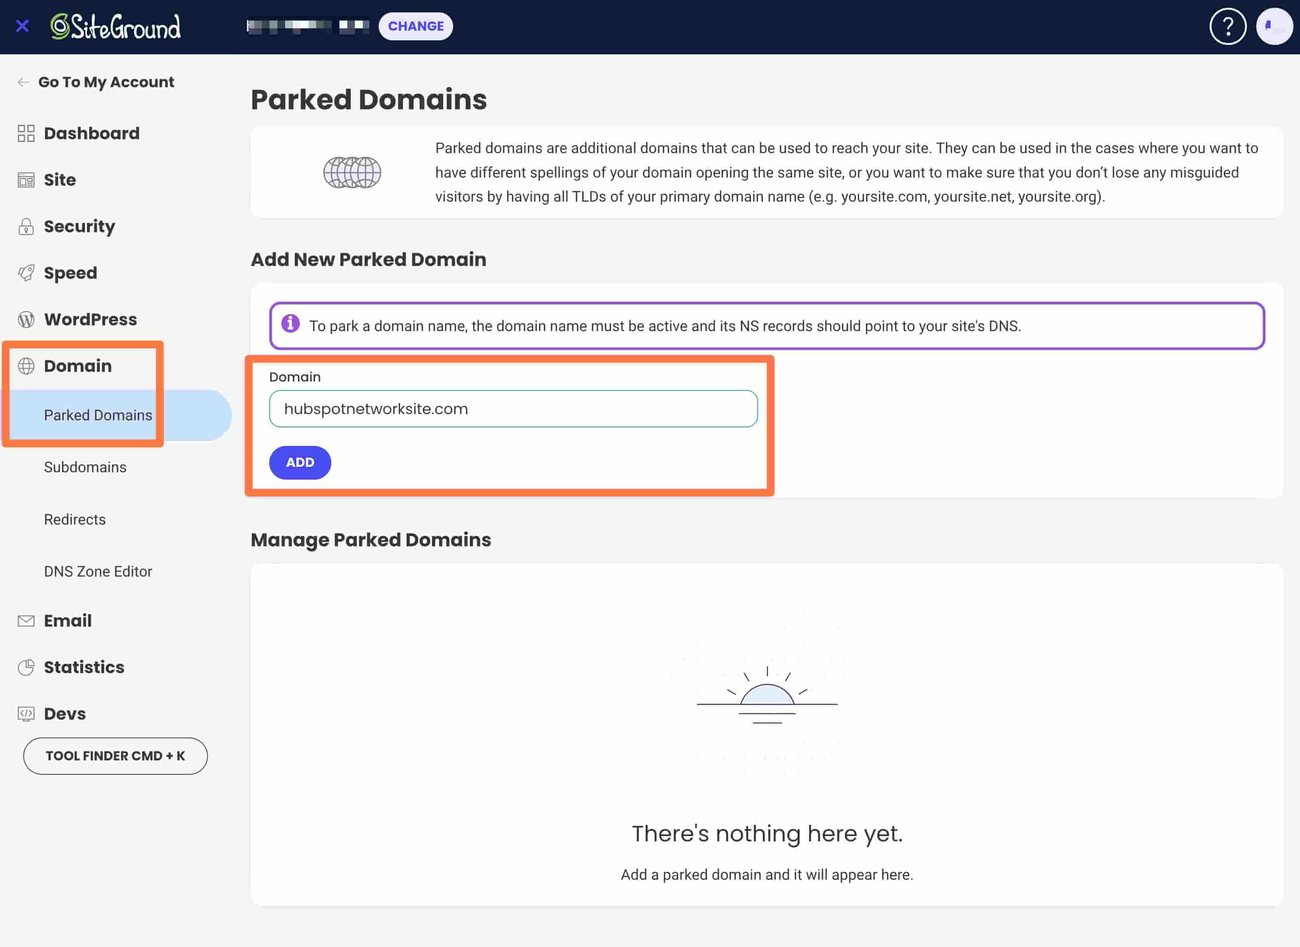Click the Speed section icon

[x=24, y=272]
